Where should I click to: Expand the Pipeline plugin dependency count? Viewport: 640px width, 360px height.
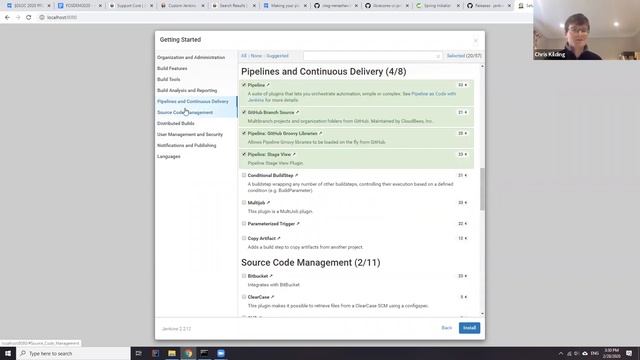[462, 85]
